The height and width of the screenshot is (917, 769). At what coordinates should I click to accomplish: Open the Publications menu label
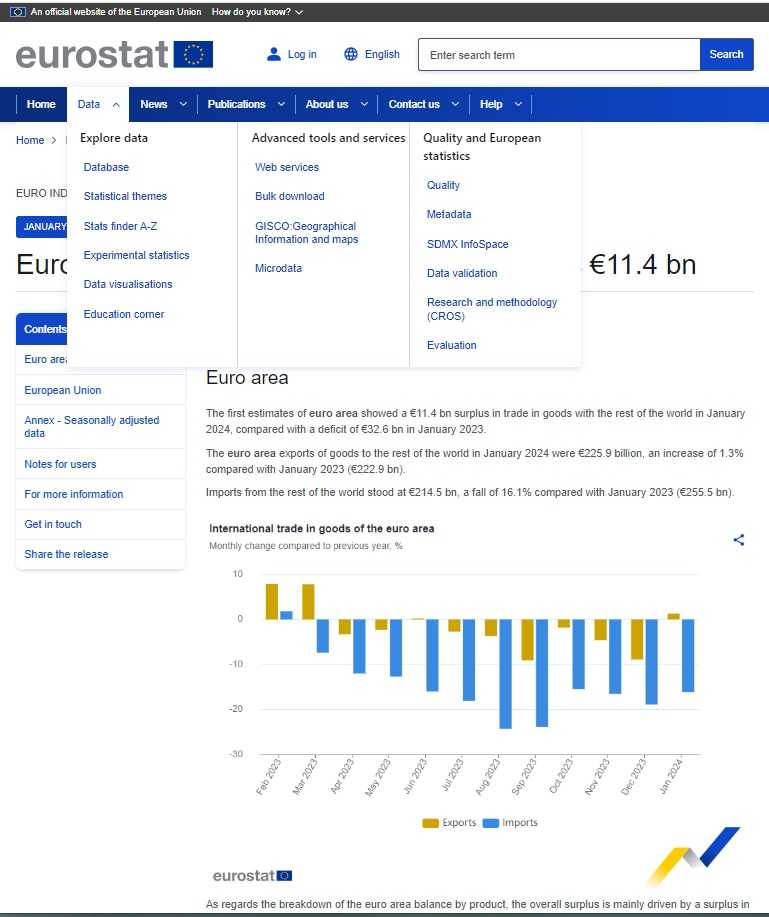tap(236, 104)
